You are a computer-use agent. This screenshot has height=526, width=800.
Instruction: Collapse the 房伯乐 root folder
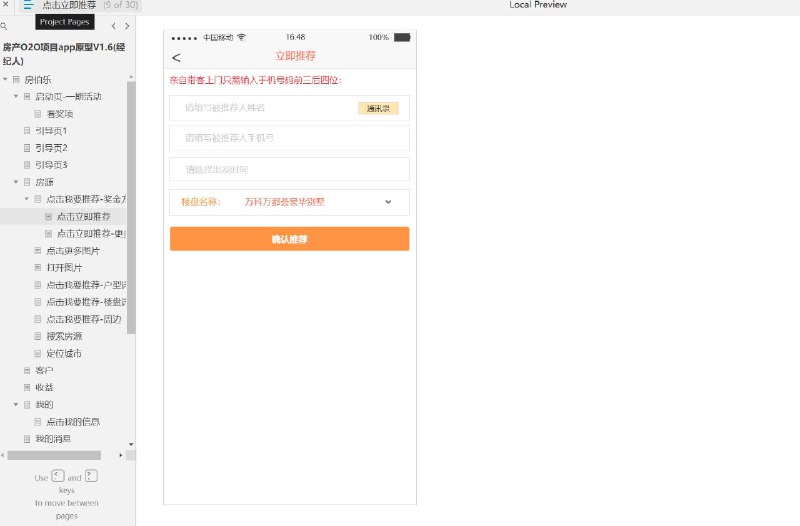5,80
